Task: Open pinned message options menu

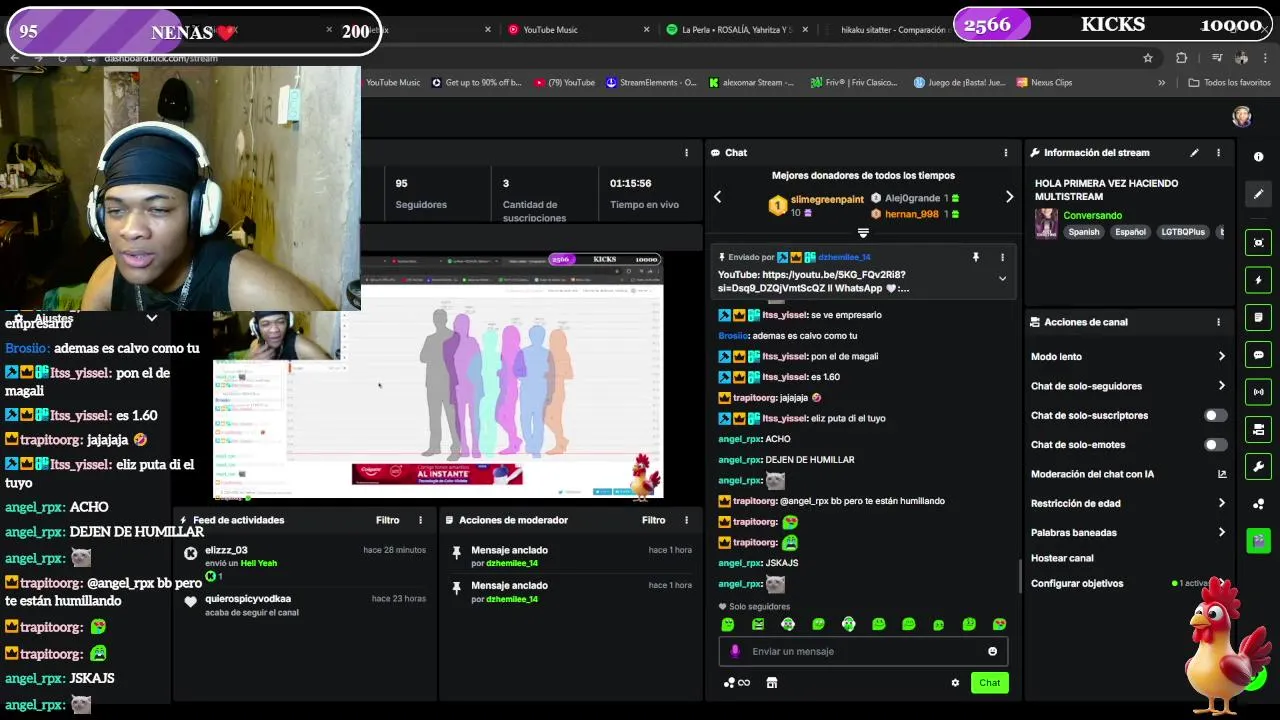Action: tap(1002, 257)
